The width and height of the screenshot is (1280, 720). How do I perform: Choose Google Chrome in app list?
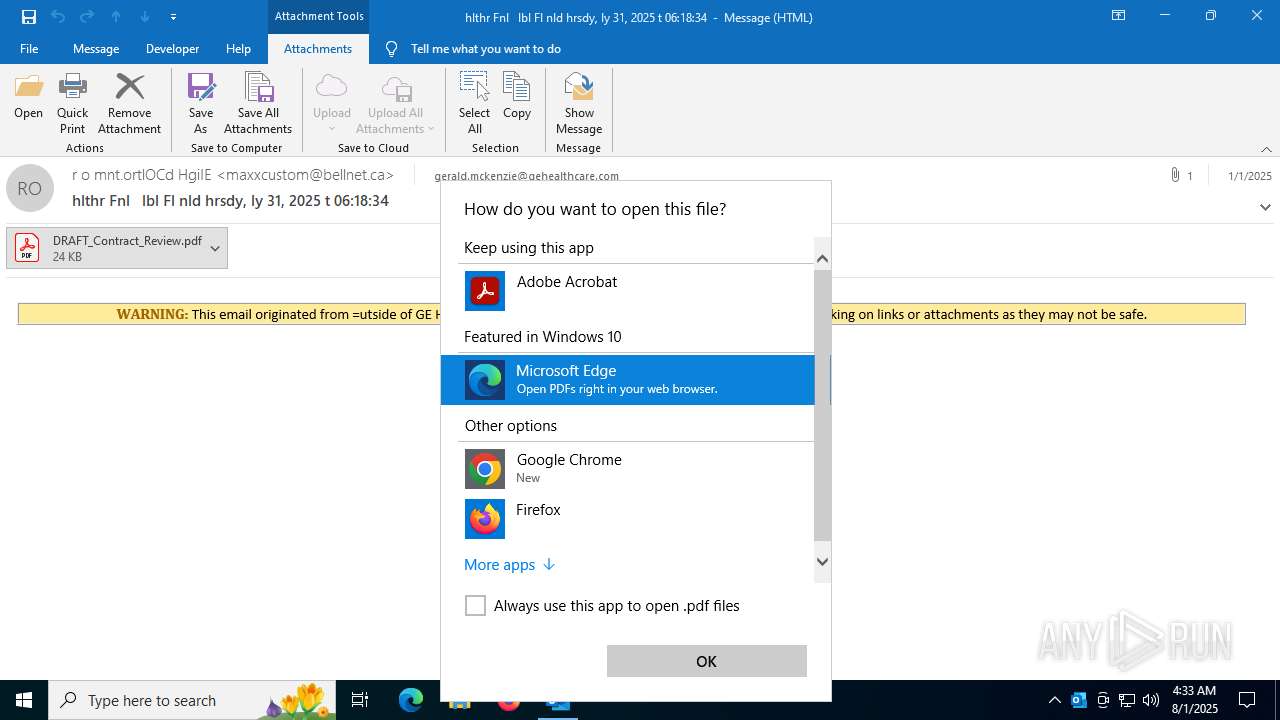click(628, 468)
